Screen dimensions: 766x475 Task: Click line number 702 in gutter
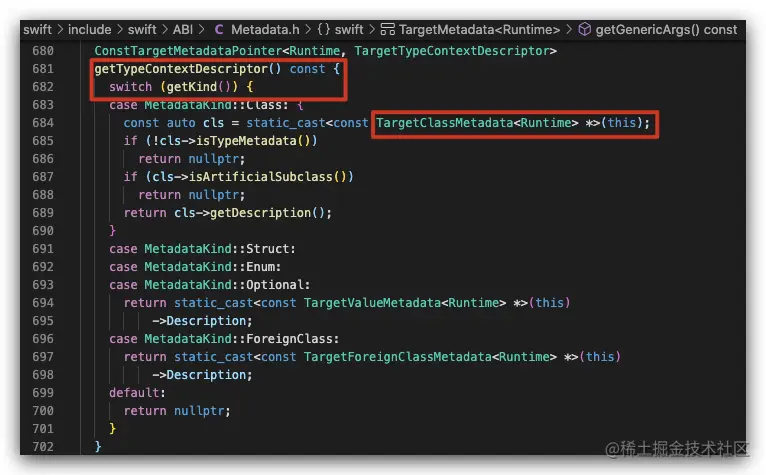[x=43, y=447]
